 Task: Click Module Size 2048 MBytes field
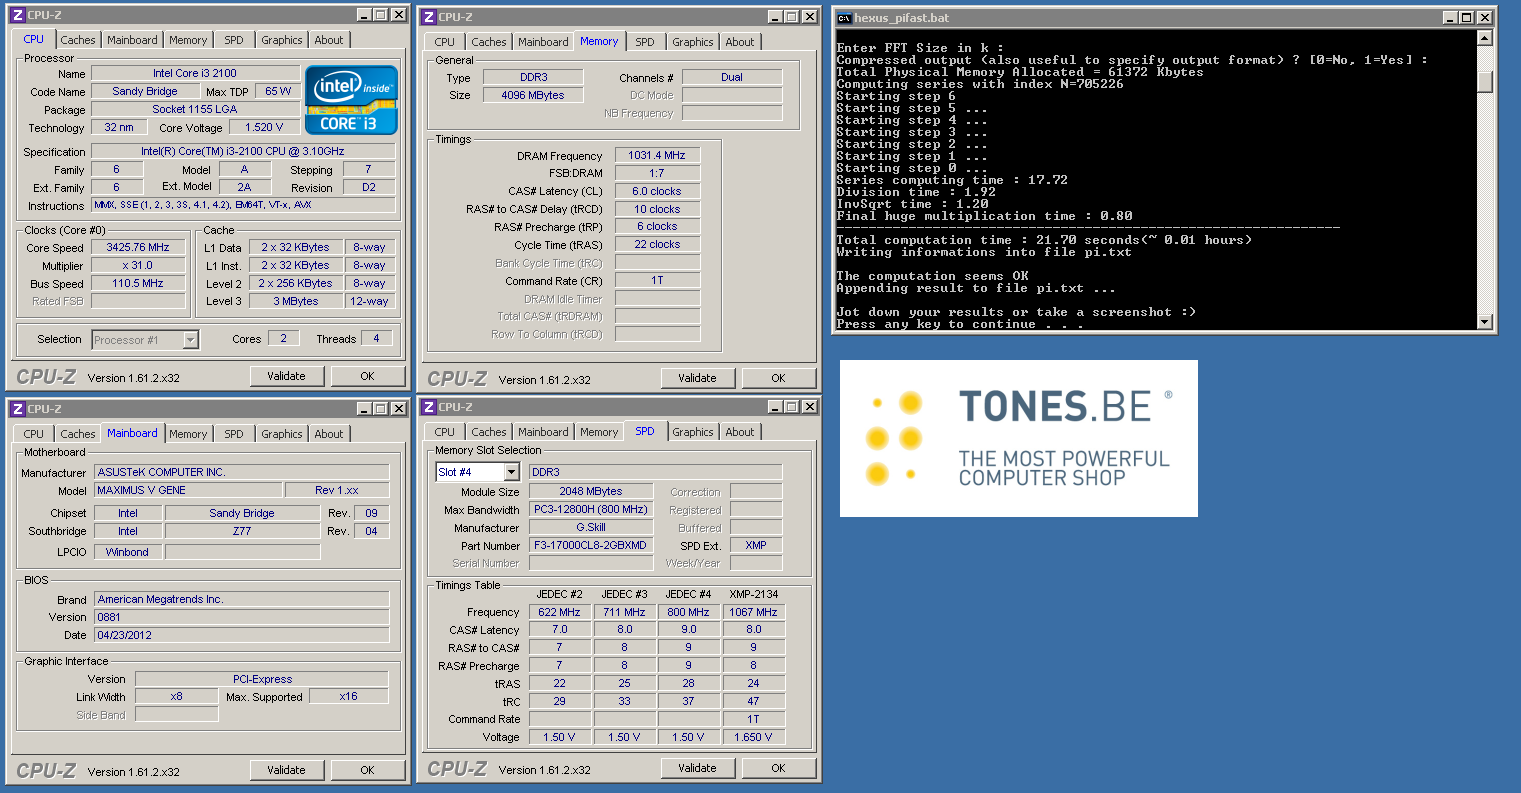coord(590,491)
